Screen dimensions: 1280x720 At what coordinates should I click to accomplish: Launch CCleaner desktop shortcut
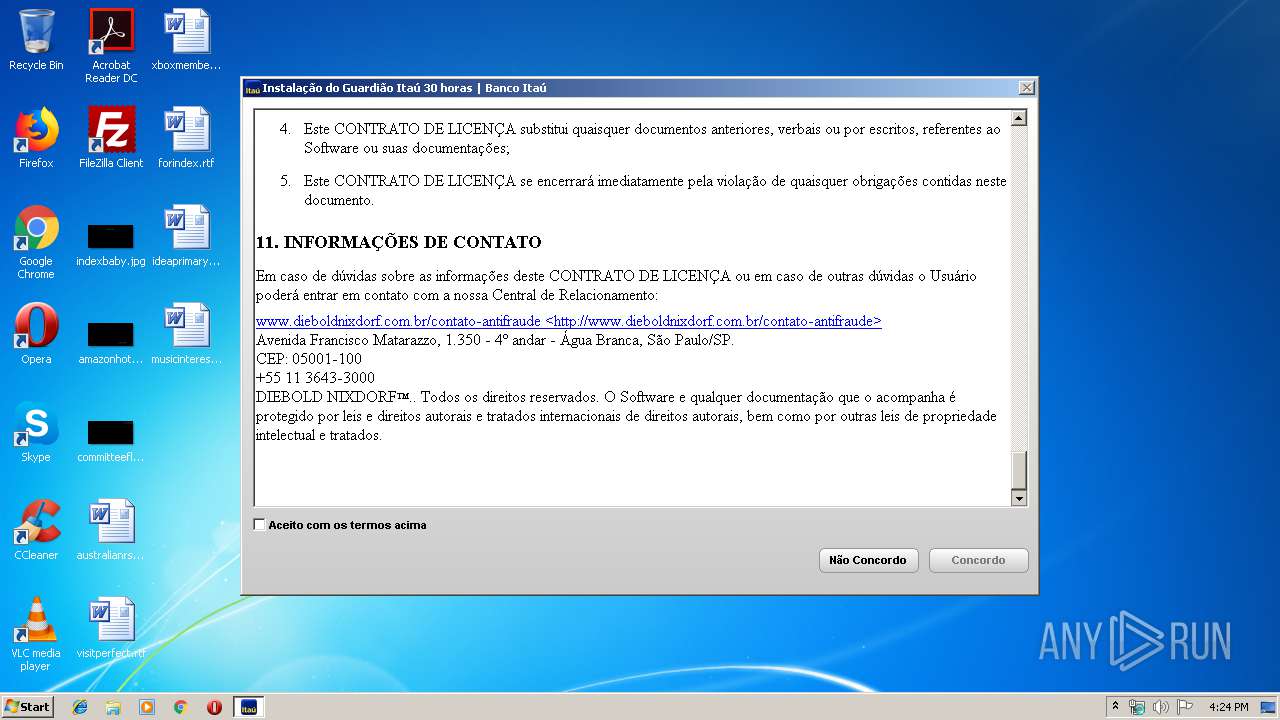tap(36, 530)
